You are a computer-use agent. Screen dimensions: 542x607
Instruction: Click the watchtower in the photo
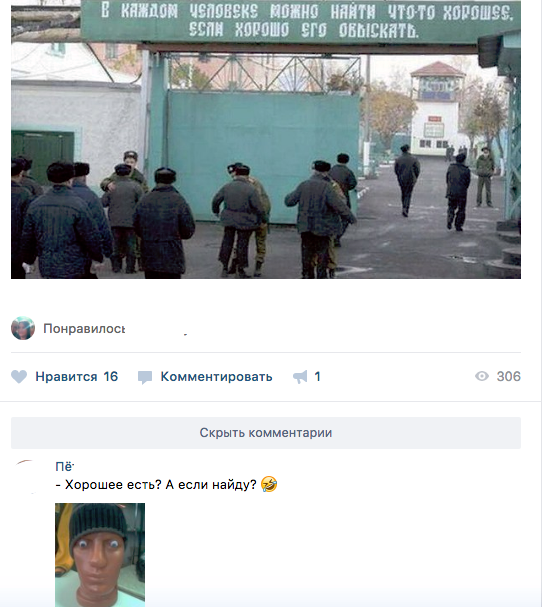click(x=436, y=108)
